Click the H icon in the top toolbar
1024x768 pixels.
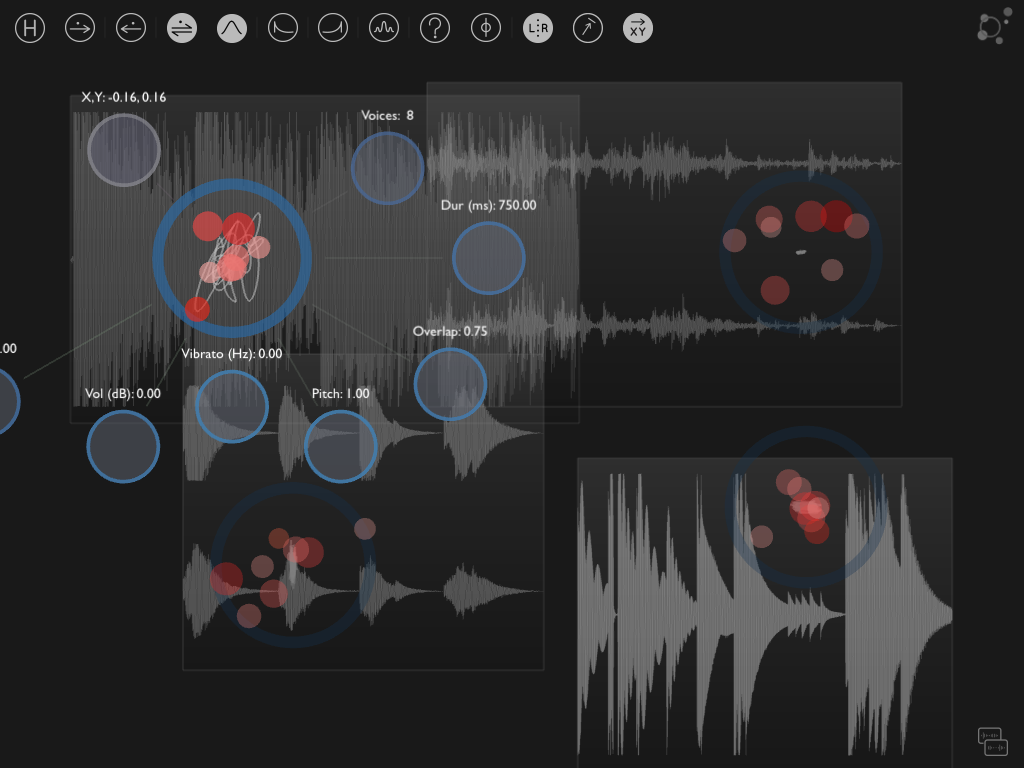pyautogui.click(x=30, y=28)
